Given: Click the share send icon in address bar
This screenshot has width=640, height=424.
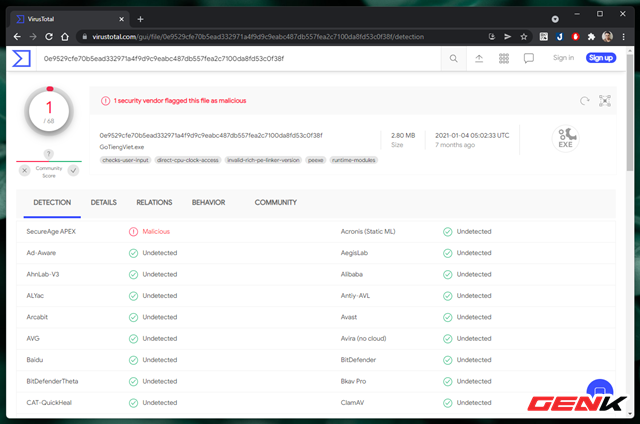Looking at the screenshot, I should [x=507, y=37].
